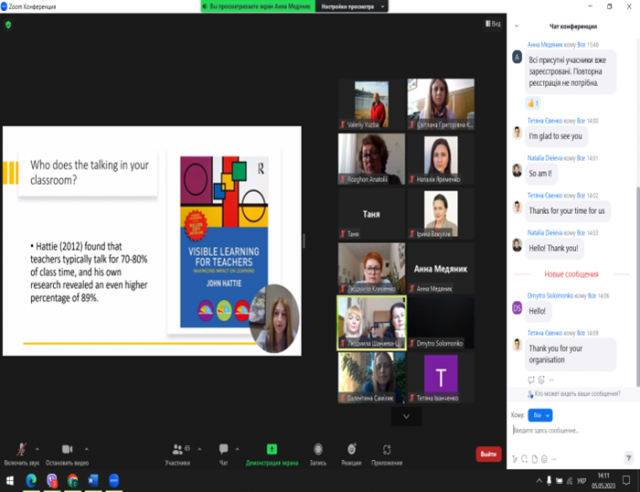Open Word from taskbar

tap(93, 481)
